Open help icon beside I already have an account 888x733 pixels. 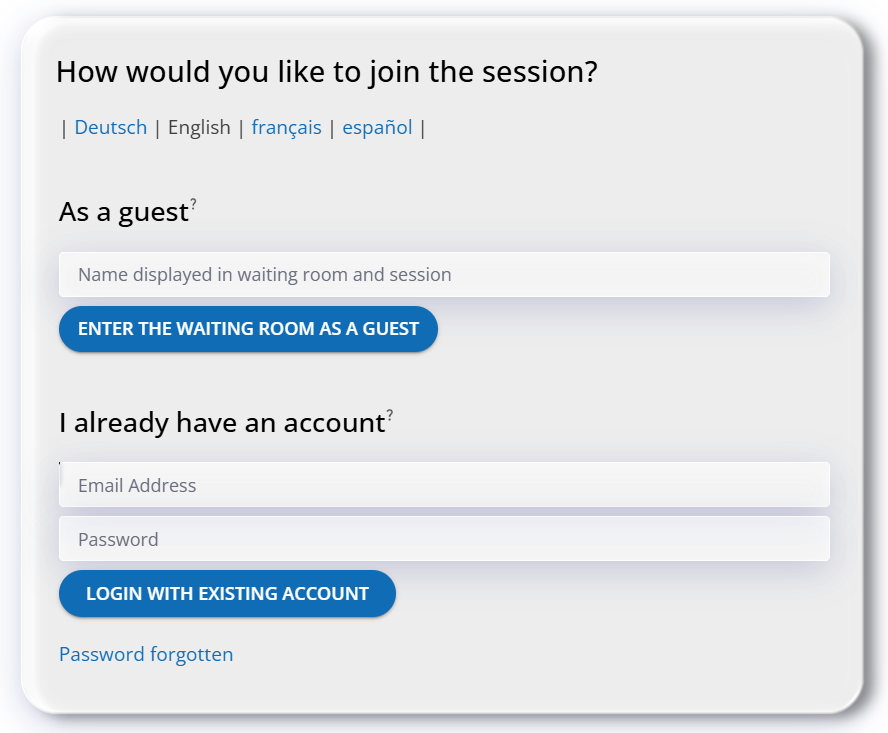tap(390, 414)
